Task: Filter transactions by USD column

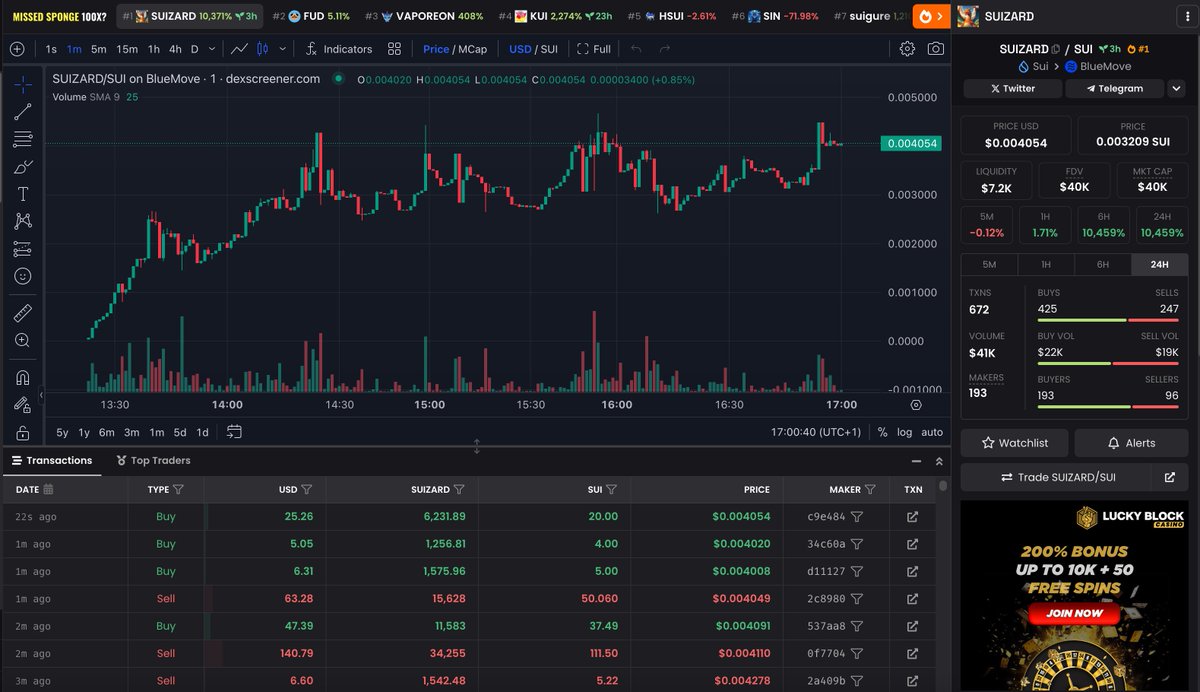Action: [x=307, y=490]
